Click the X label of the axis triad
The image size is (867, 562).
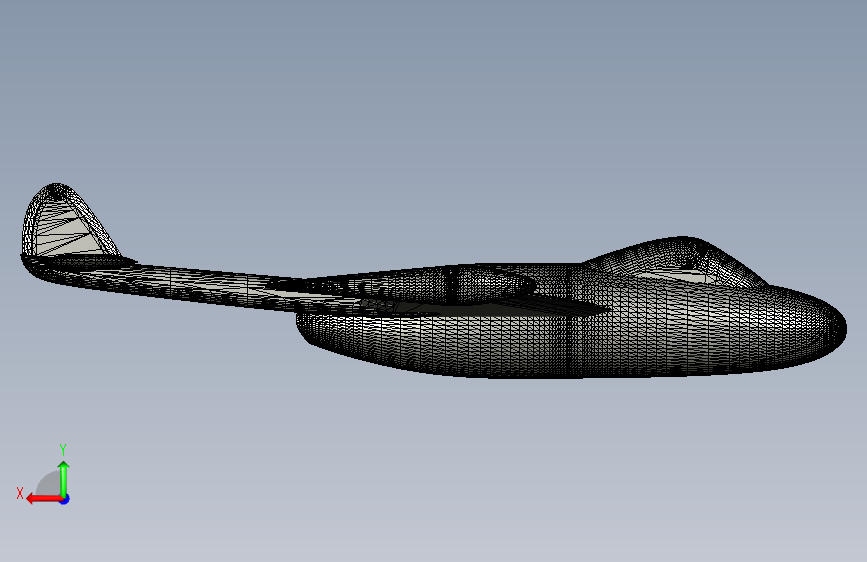coord(20,493)
